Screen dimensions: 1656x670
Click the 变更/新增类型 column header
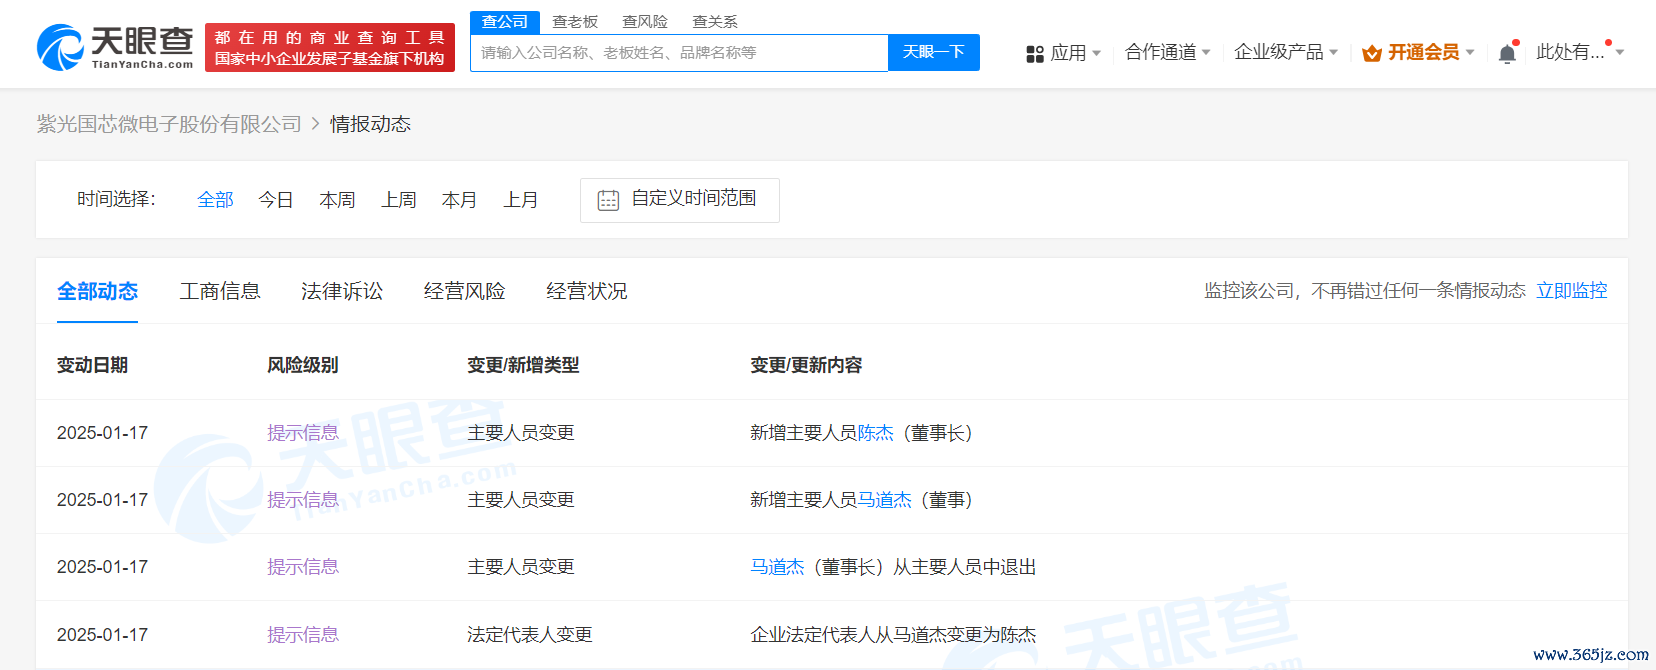523,365
